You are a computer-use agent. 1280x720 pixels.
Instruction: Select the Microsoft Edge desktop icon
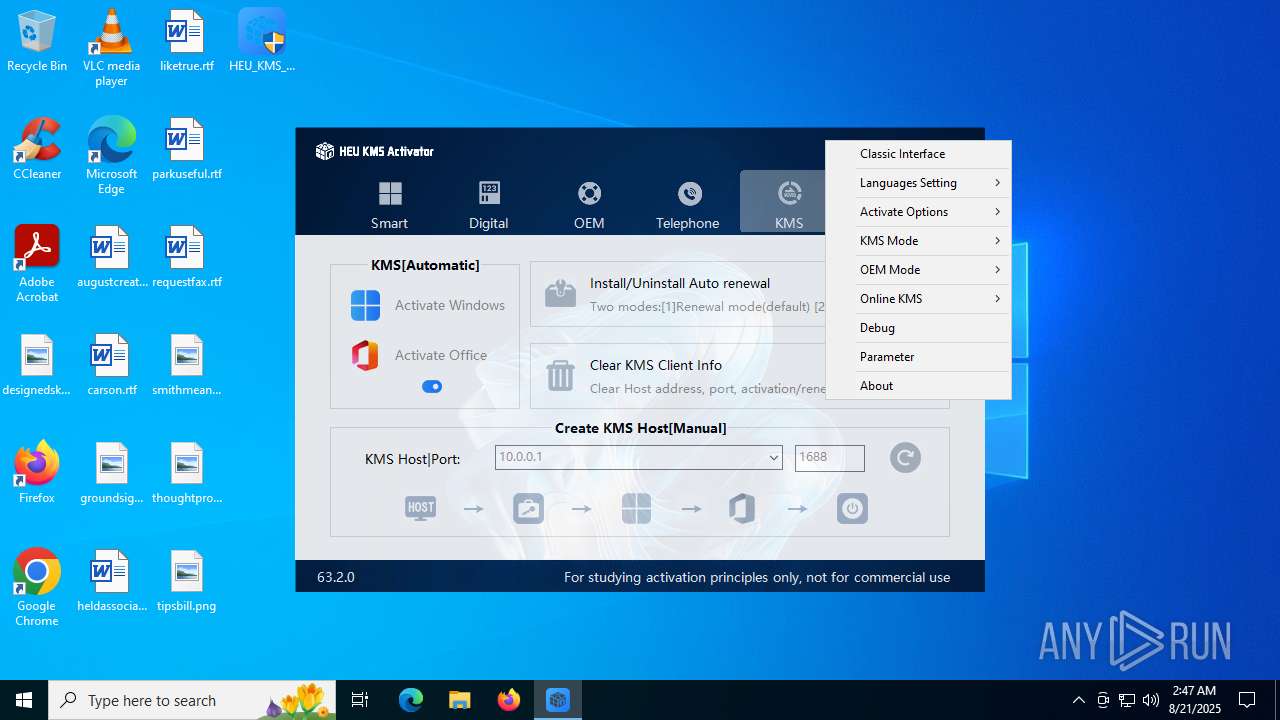pos(111,156)
